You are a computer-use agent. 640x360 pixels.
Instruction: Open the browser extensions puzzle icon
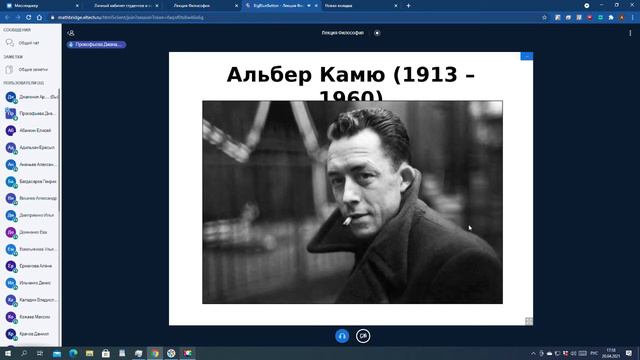click(x=611, y=18)
